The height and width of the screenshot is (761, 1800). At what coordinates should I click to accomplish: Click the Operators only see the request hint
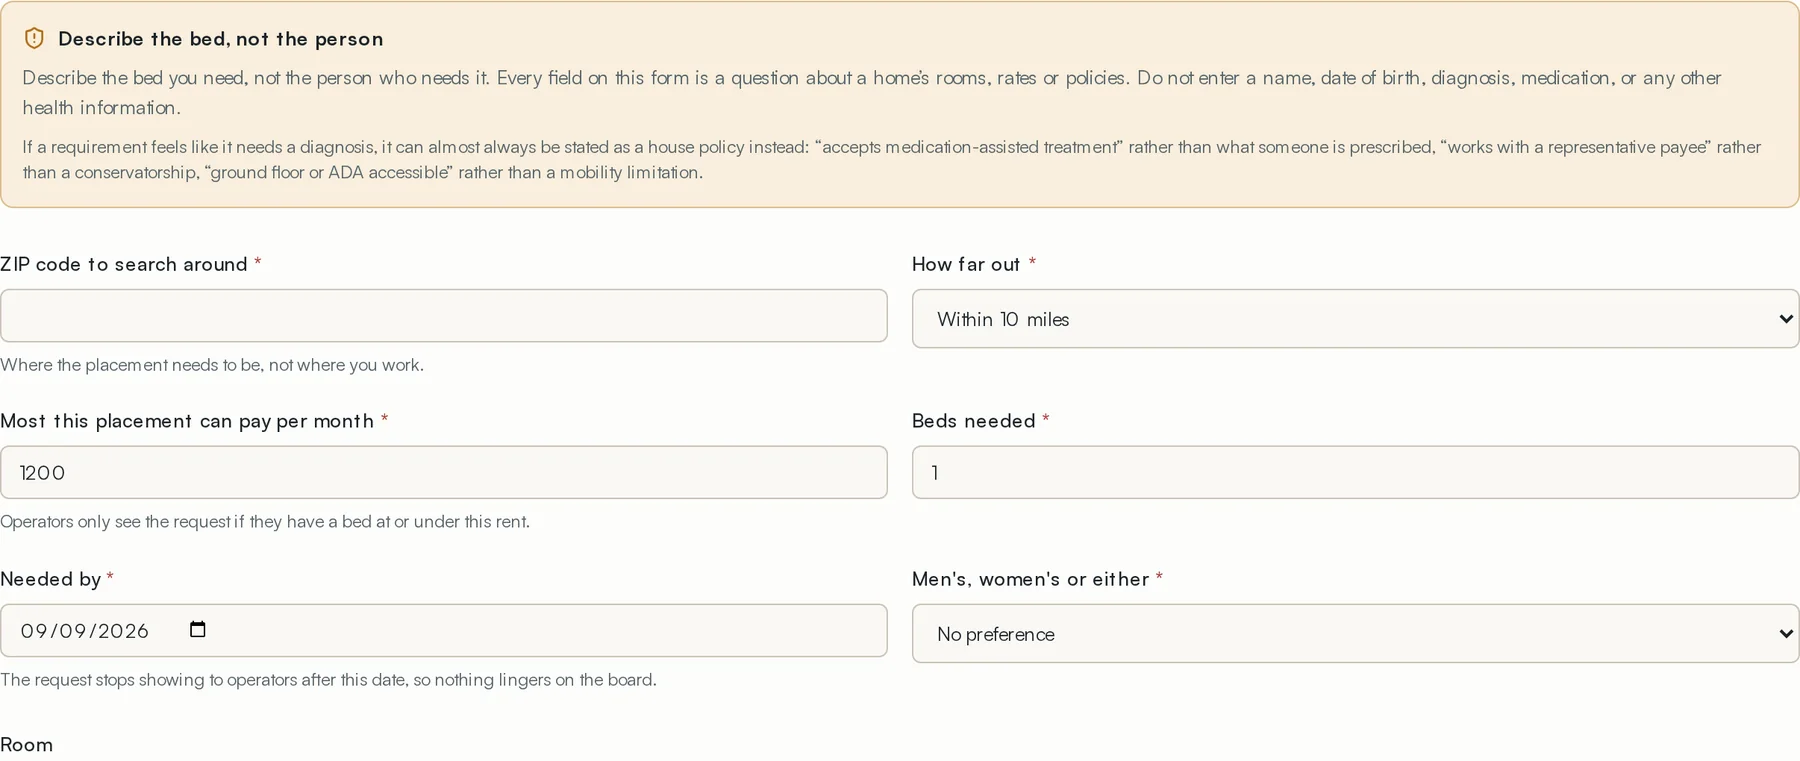tap(265, 521)
